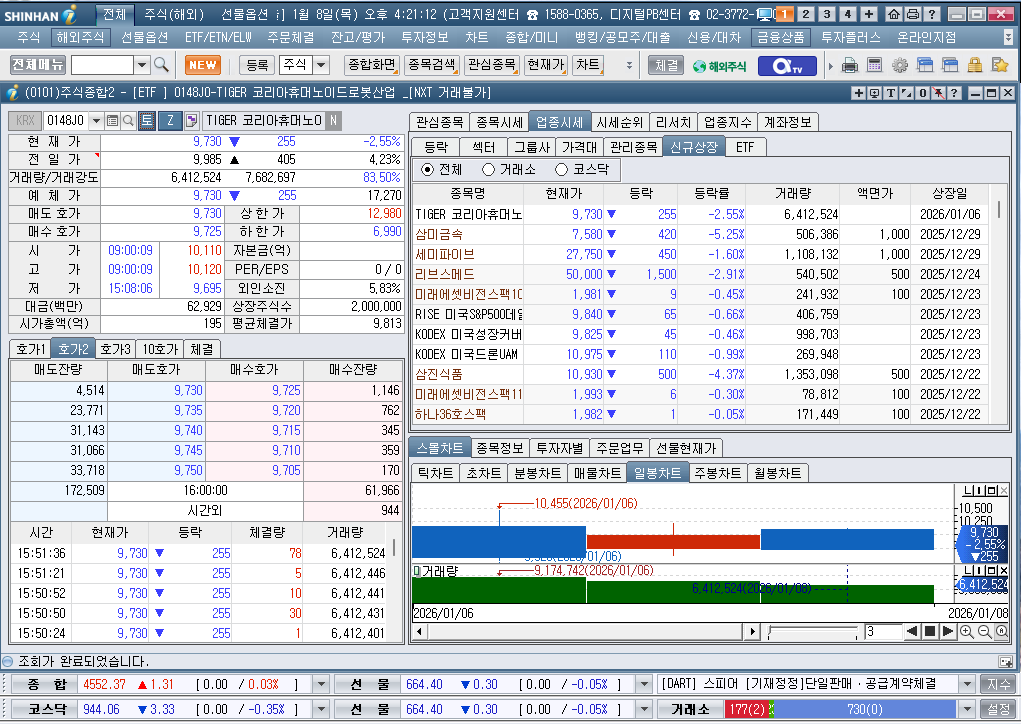Click chart play forward triangle
The height and width of the screenshot is (724, 1021).
tap(947, 631)
